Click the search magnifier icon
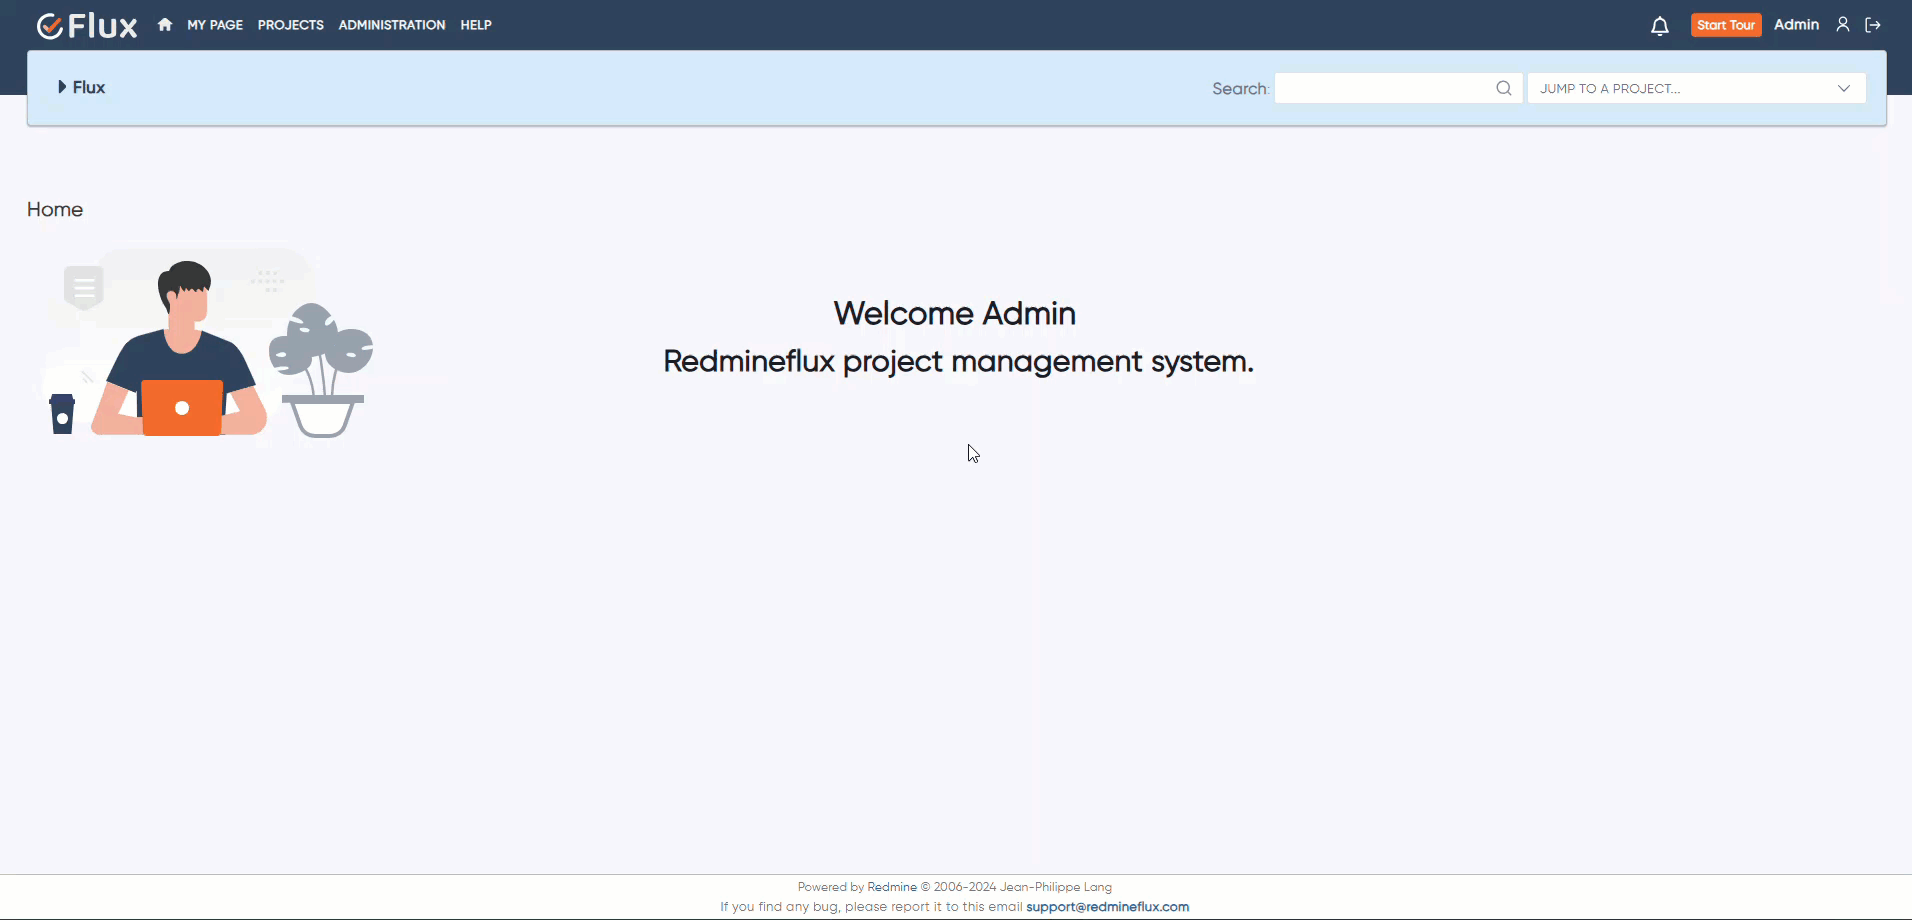 click(x=1503, y=88)
